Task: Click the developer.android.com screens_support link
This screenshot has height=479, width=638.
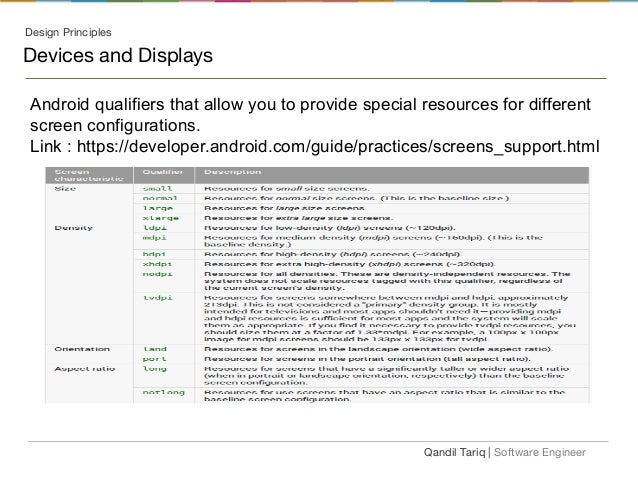Action: [x=338, y=146]
